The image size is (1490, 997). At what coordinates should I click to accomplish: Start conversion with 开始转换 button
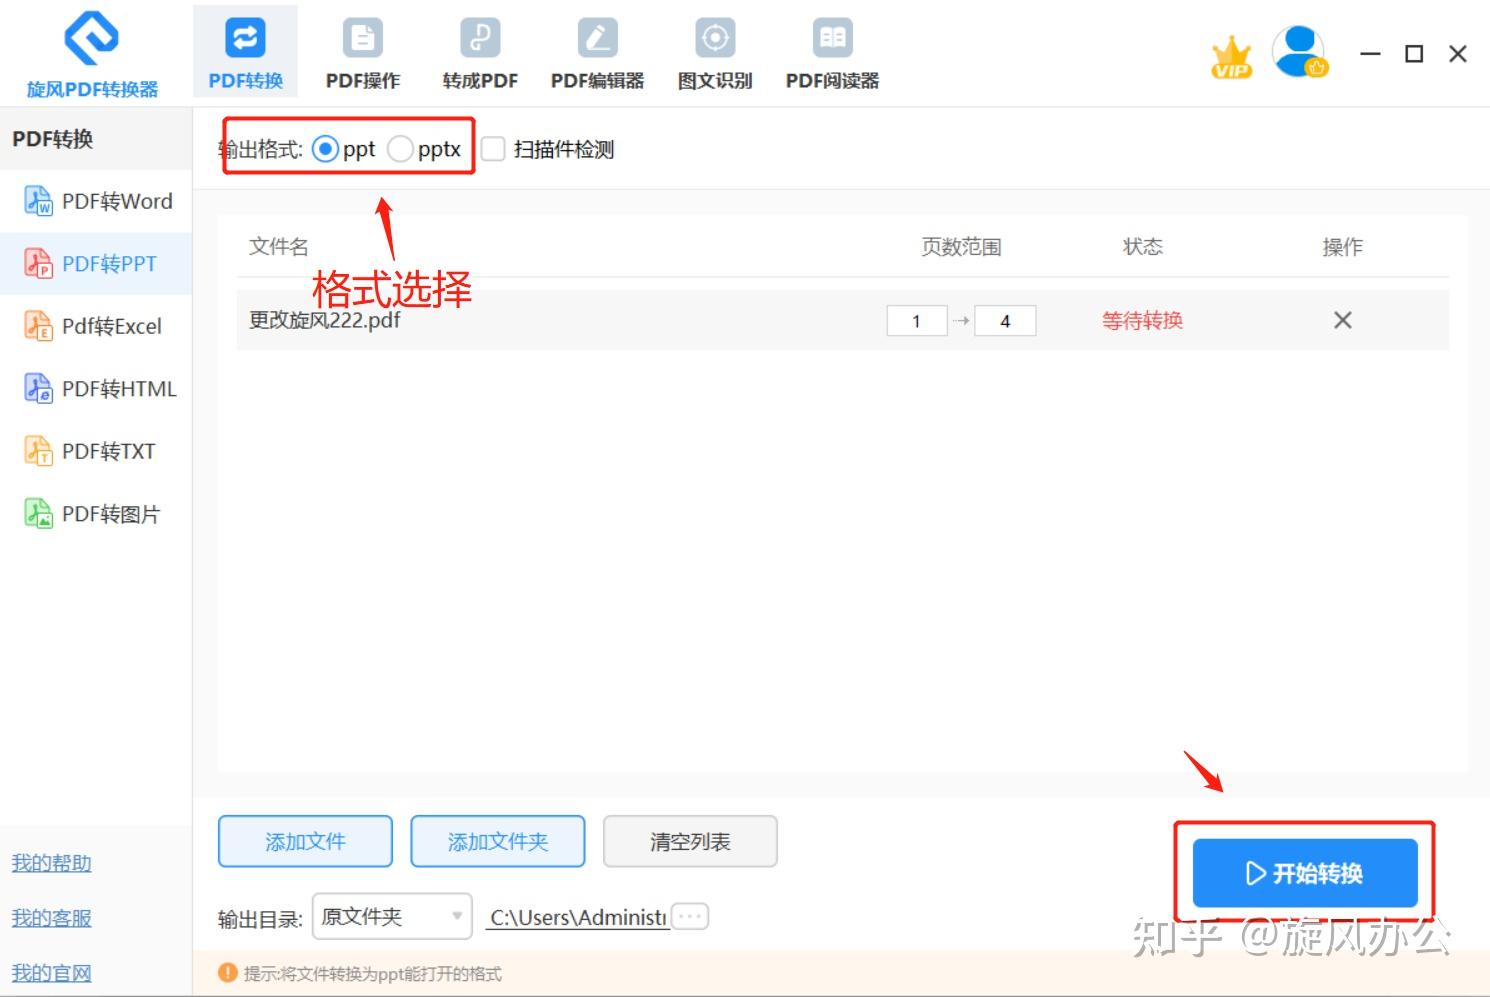click(x=1305, y=873)
